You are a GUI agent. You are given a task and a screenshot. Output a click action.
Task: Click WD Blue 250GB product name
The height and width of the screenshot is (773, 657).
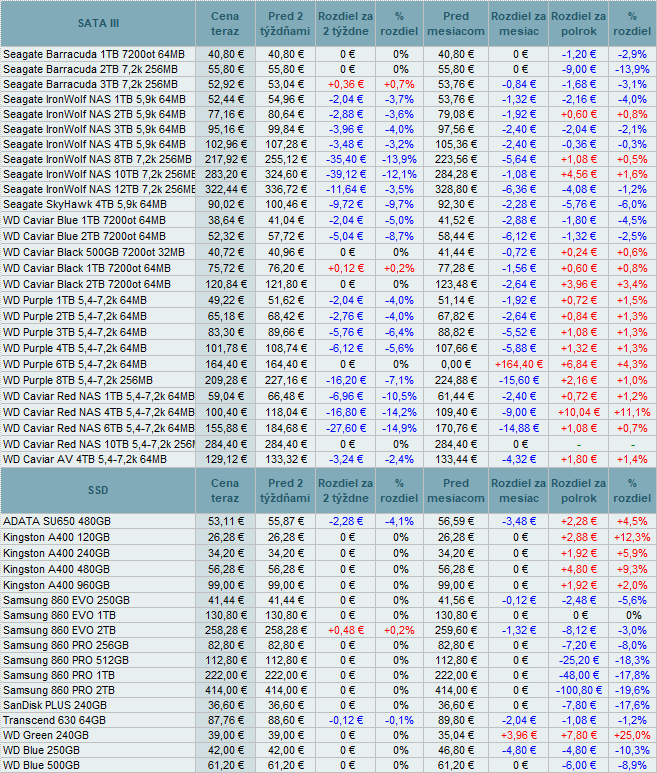point(41,750)
